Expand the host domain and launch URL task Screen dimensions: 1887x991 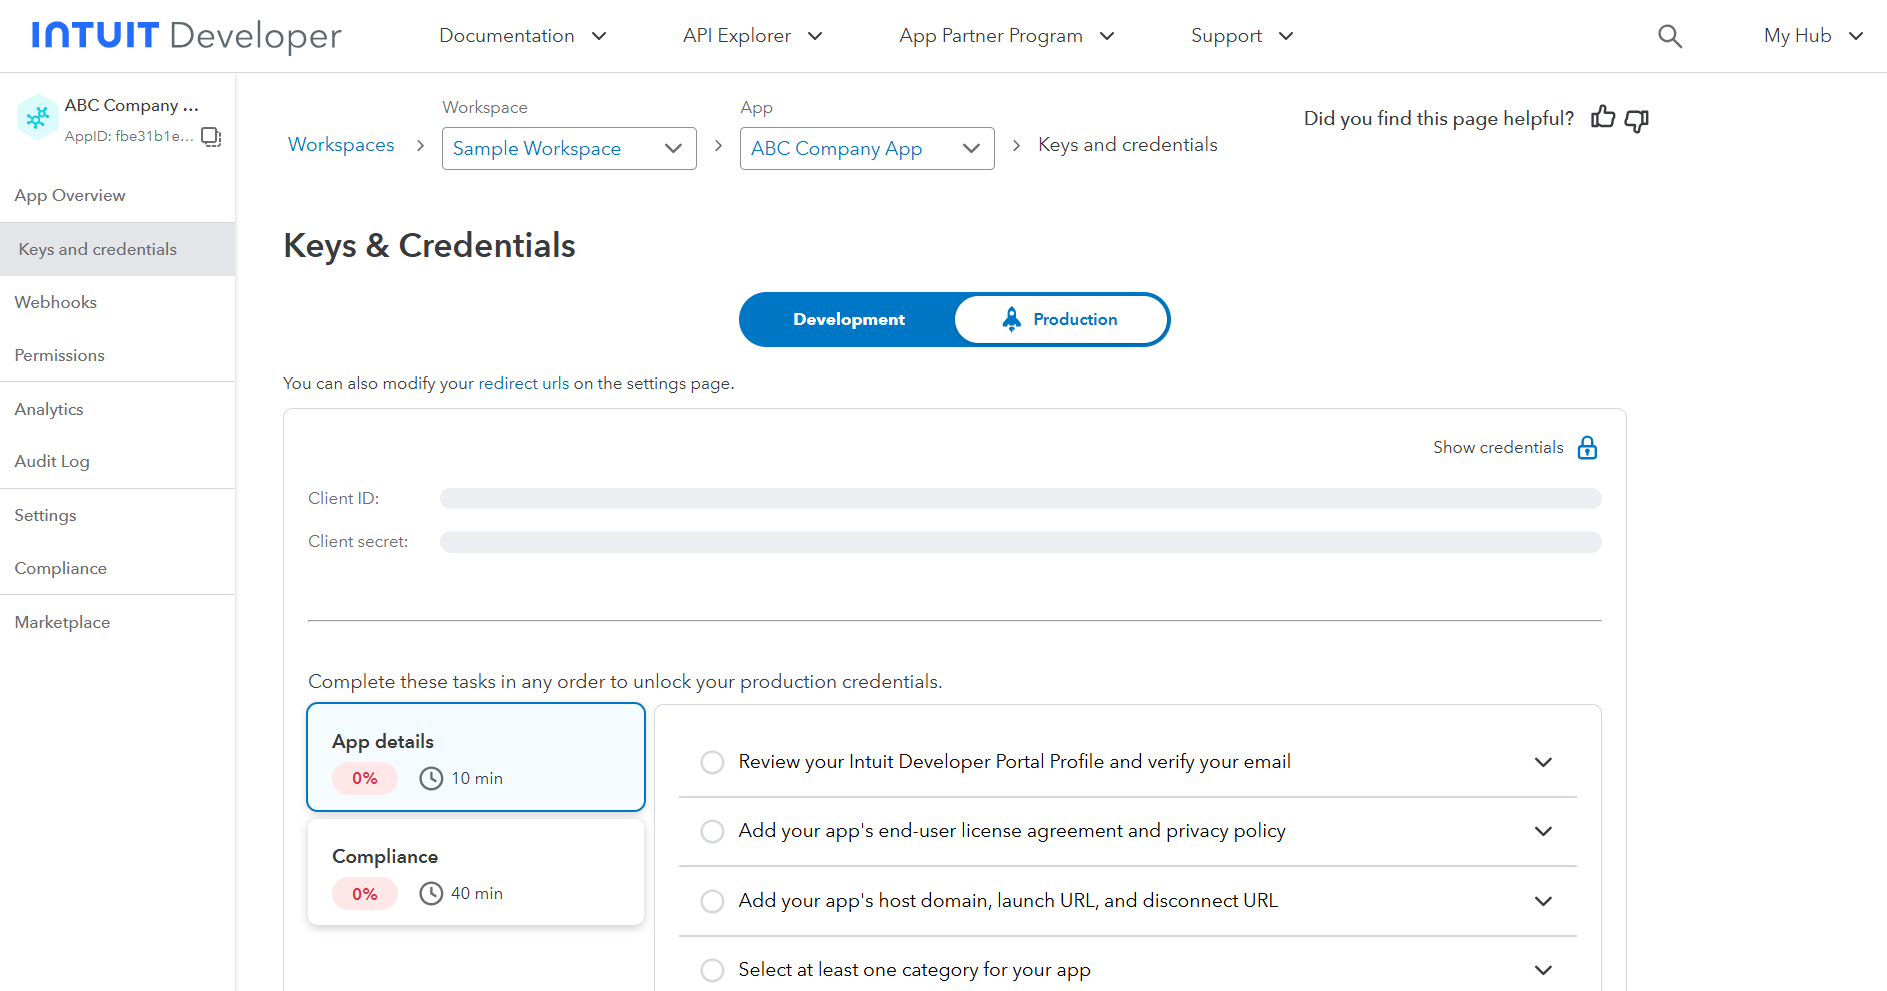pyautogui.click(x=1543, y=901)
